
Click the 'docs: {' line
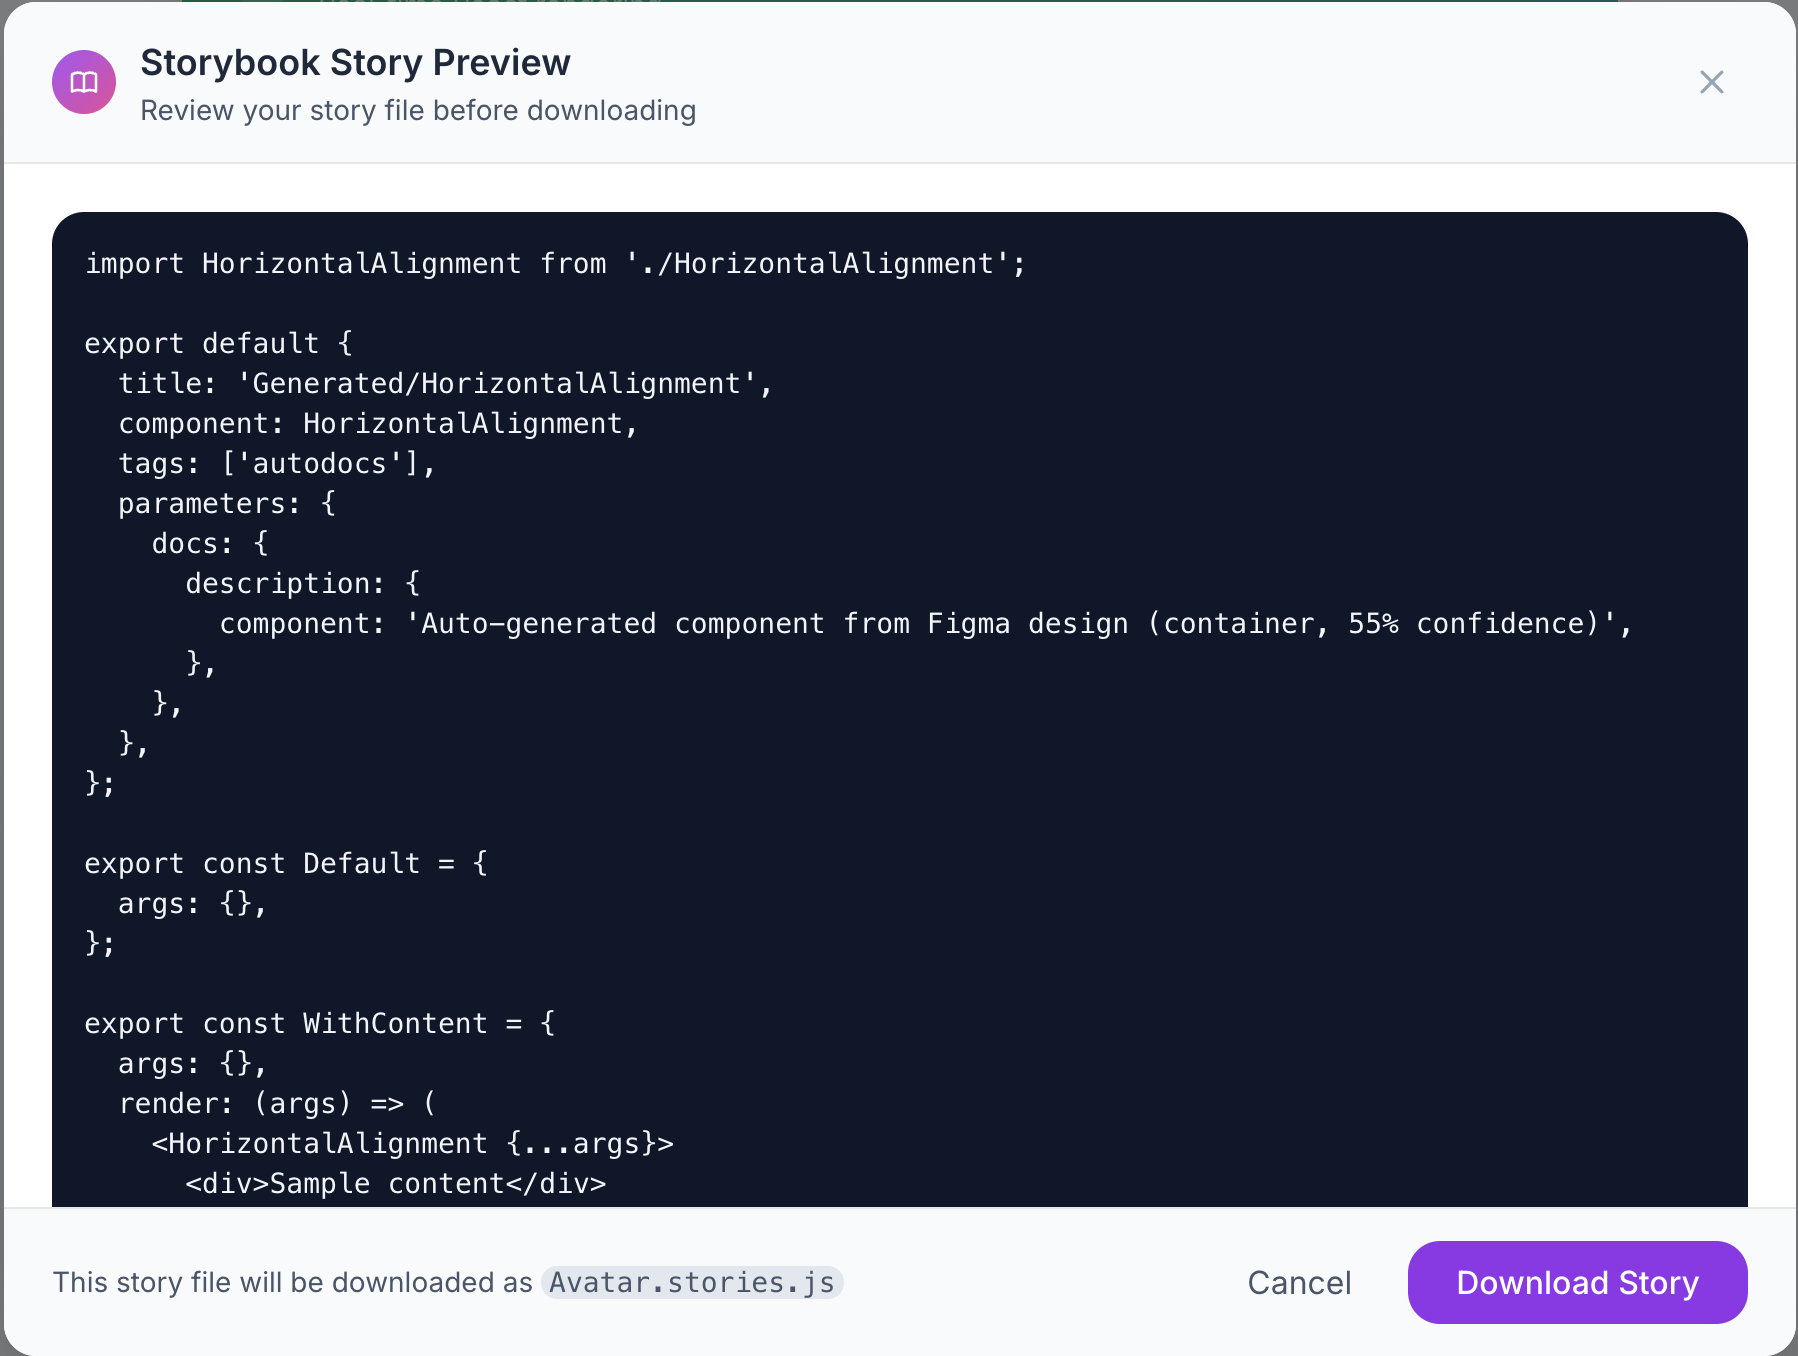coord(210,544)
